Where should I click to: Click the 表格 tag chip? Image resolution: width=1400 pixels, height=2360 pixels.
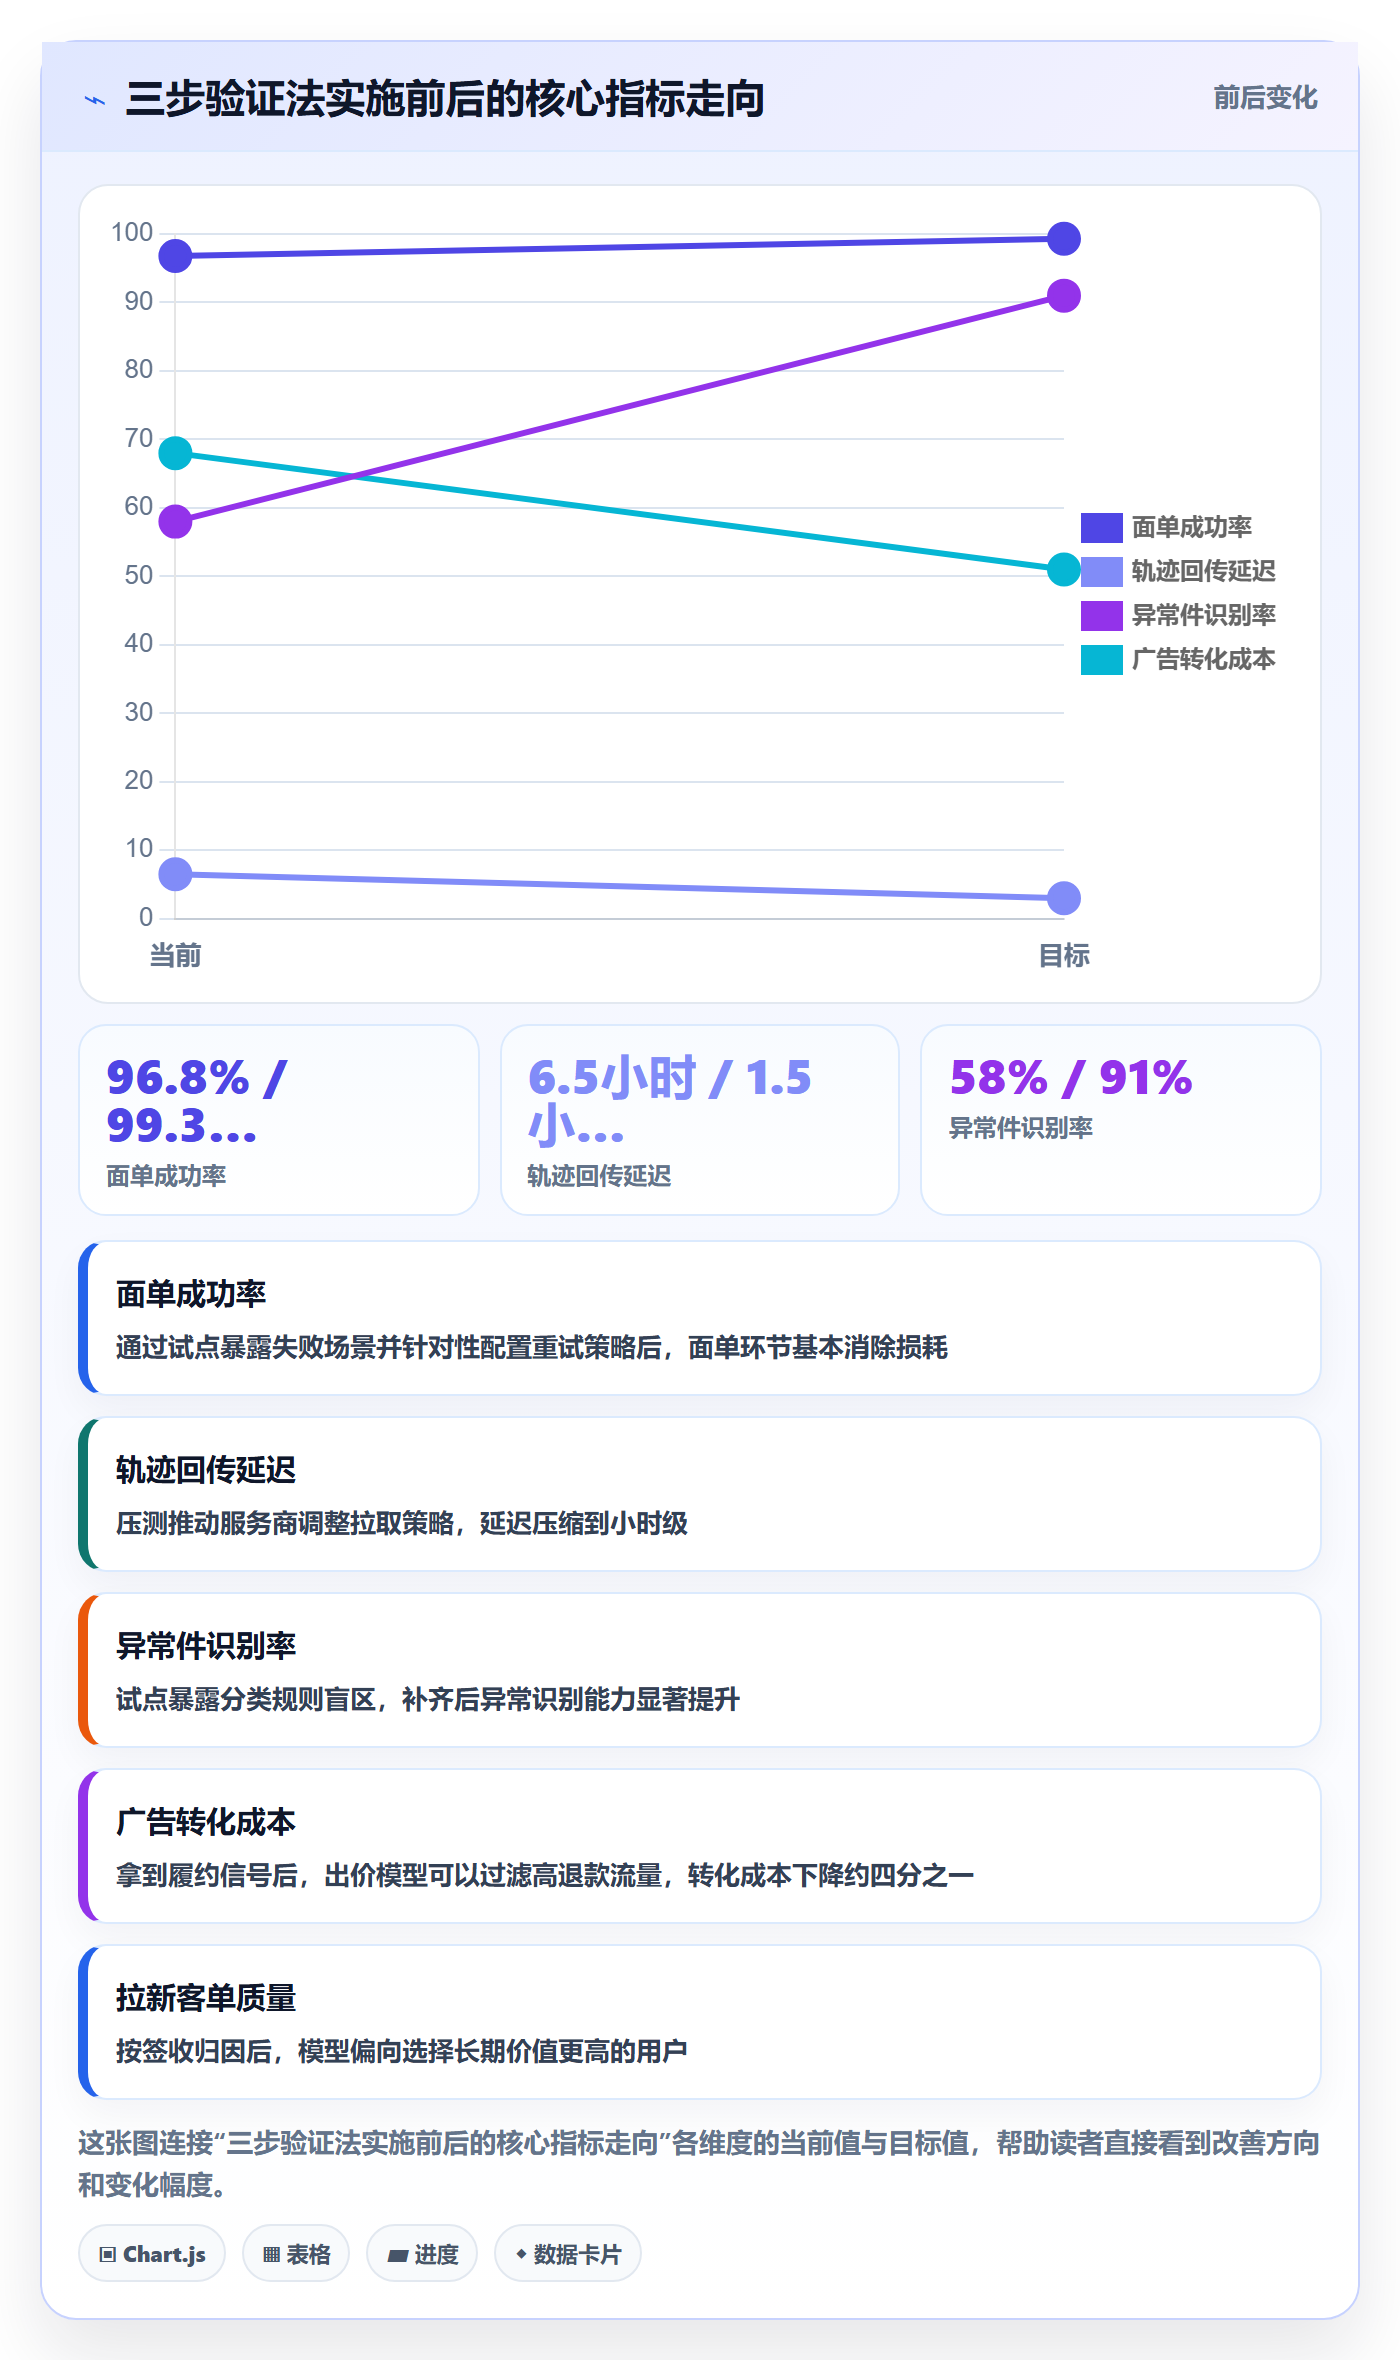coord(296,2254)
